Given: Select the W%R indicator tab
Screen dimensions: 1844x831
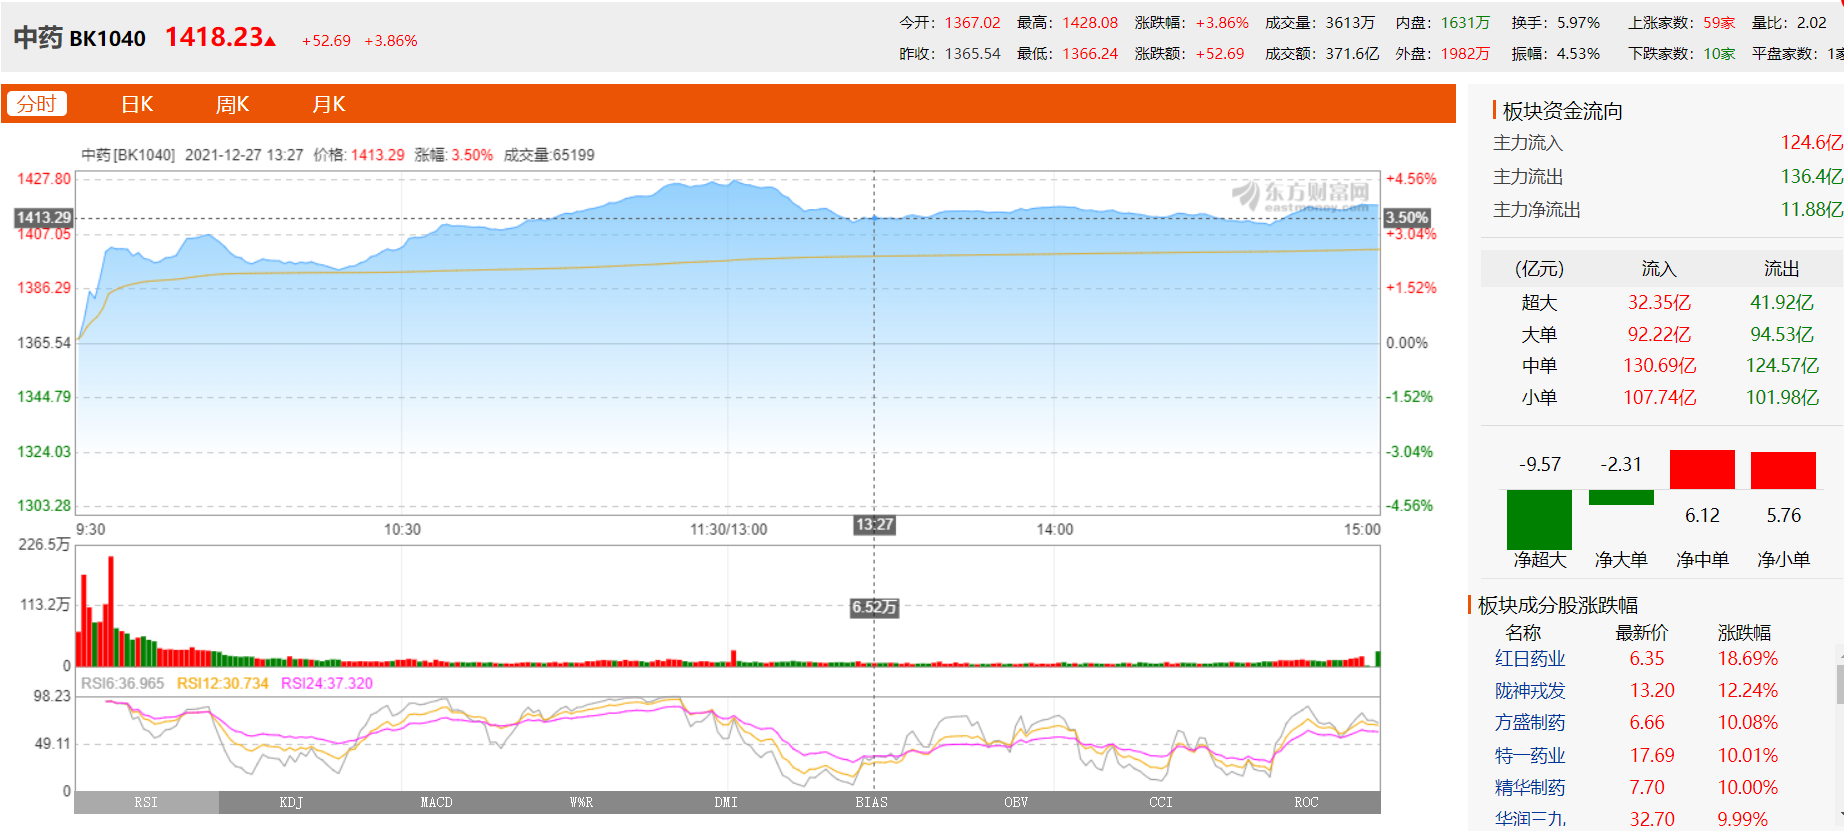Looking at the screenshot, I should pyautogui.click(x=581, y=802).
